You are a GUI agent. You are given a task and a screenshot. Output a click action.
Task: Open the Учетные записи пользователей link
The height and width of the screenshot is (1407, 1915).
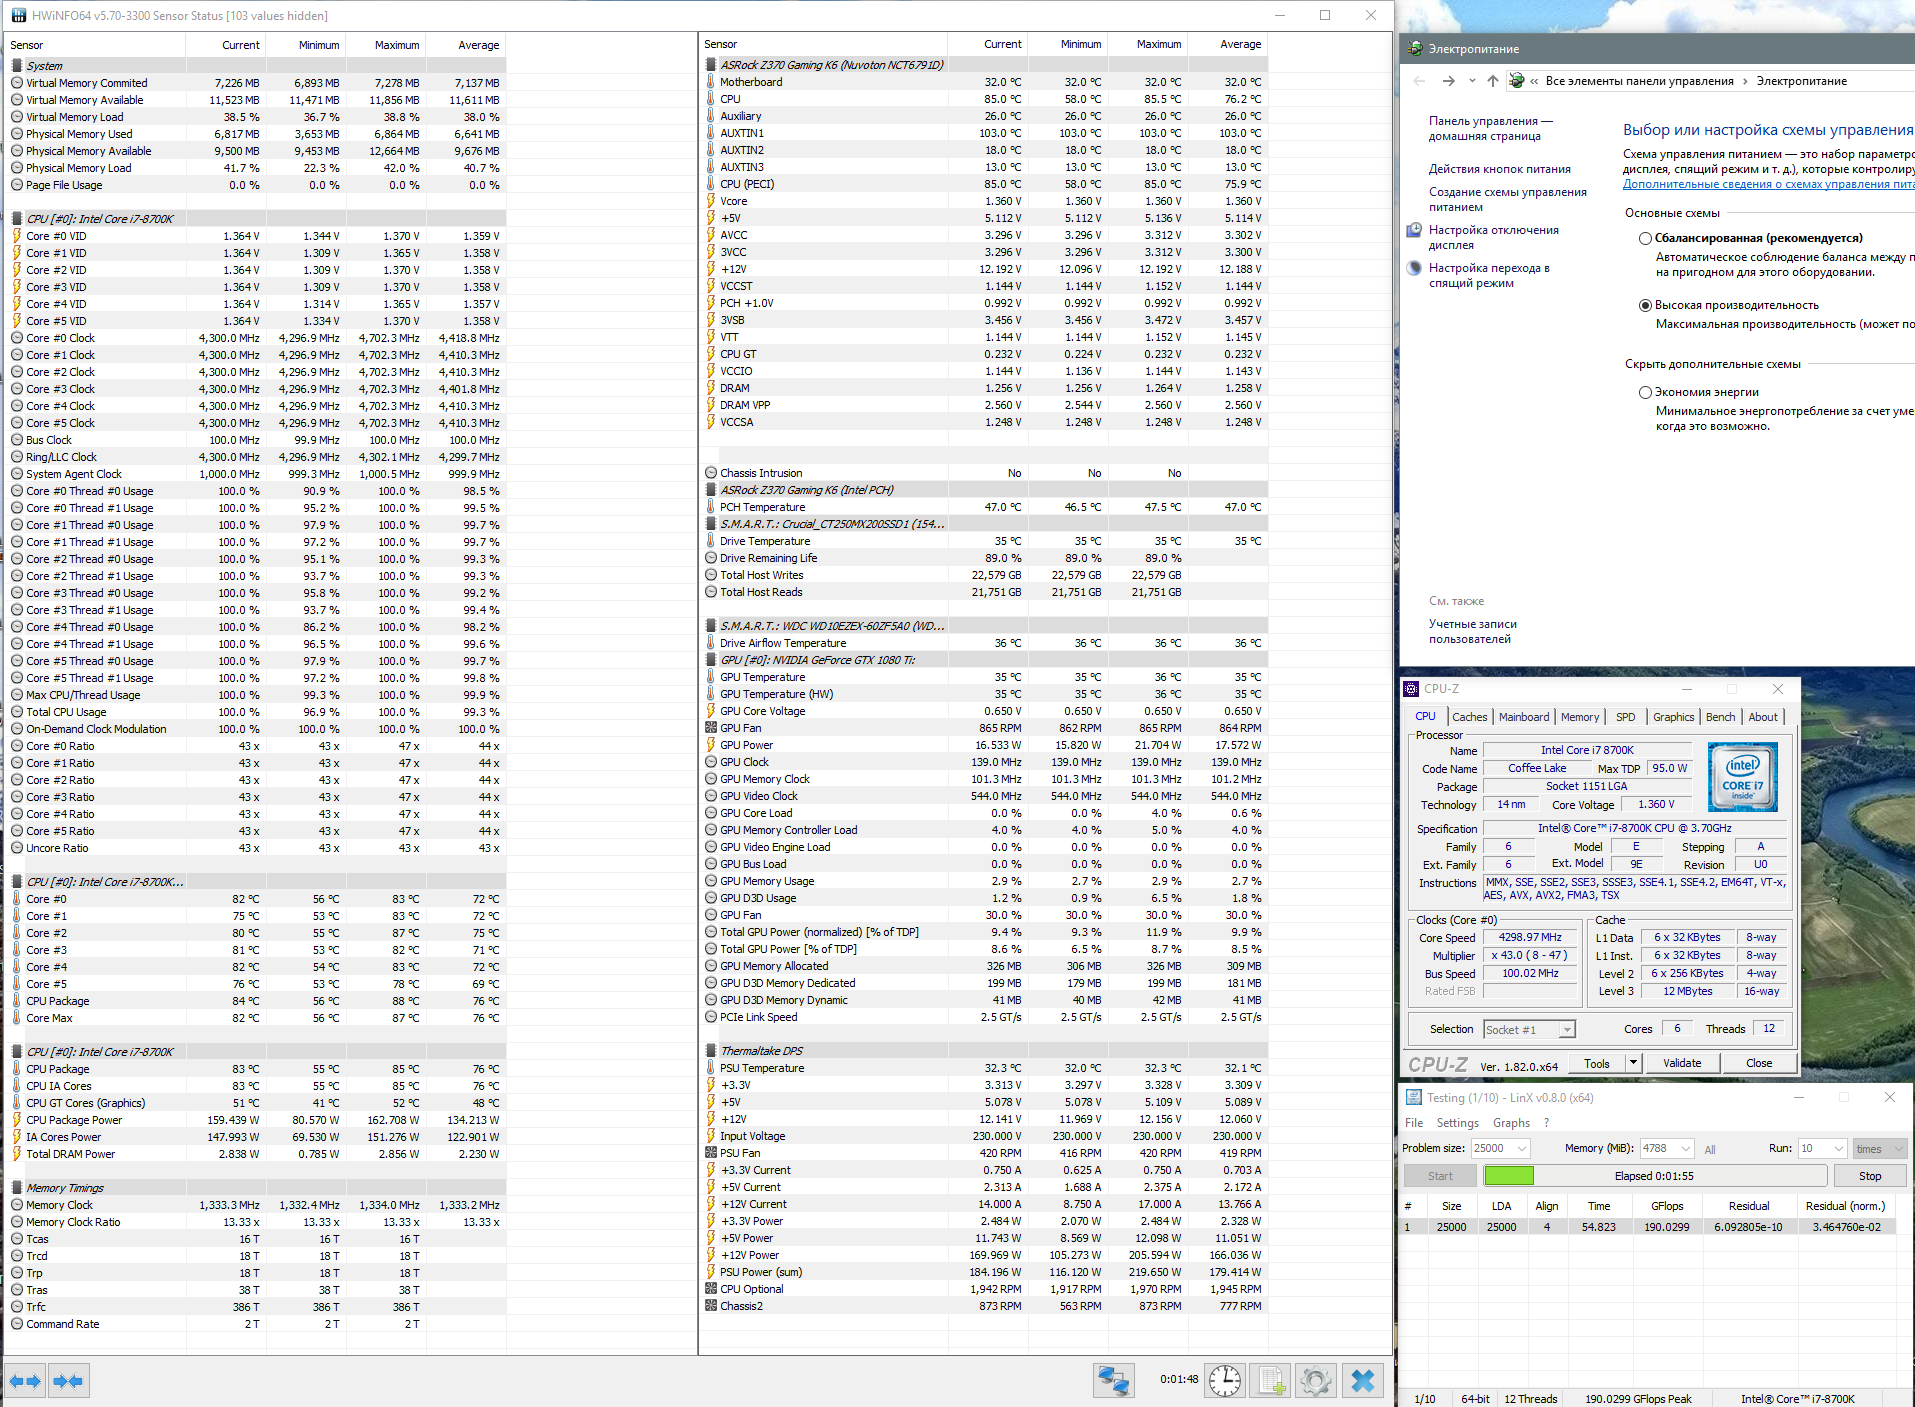click(1472, 631)
